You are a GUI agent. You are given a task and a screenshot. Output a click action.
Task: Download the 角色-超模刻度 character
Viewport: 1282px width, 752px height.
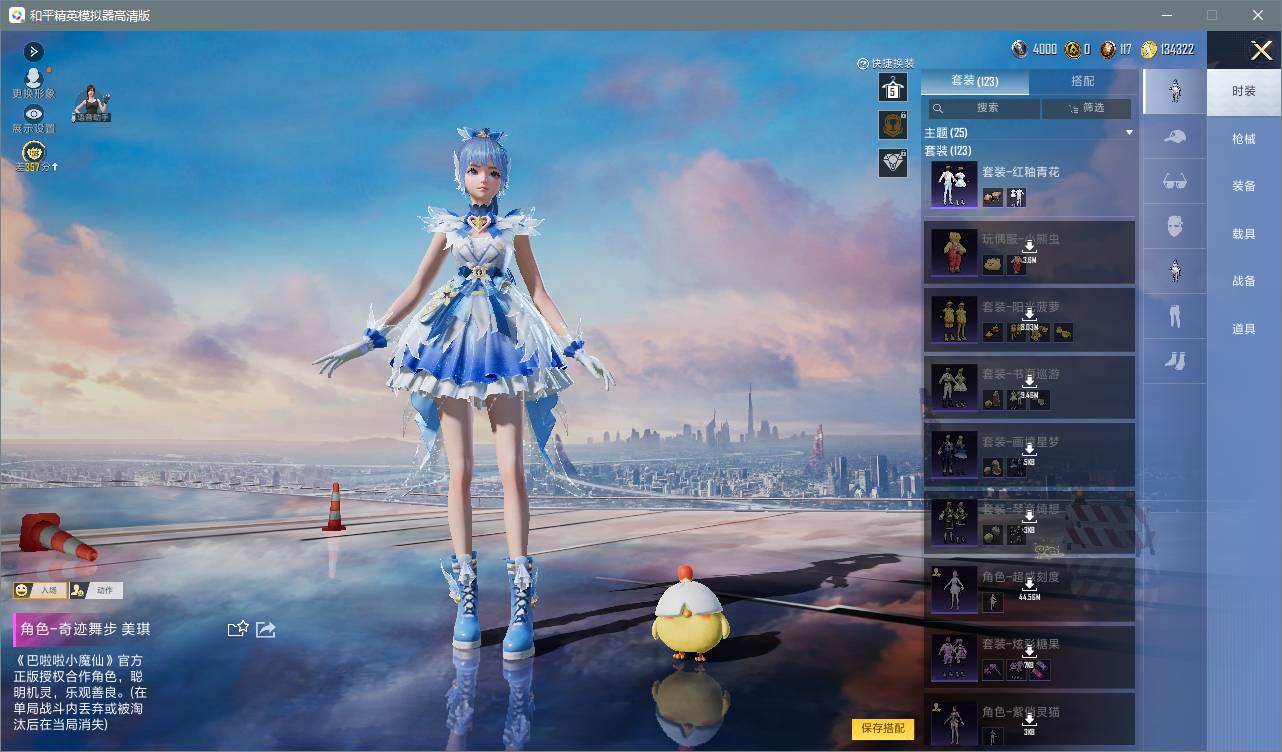1029,584
